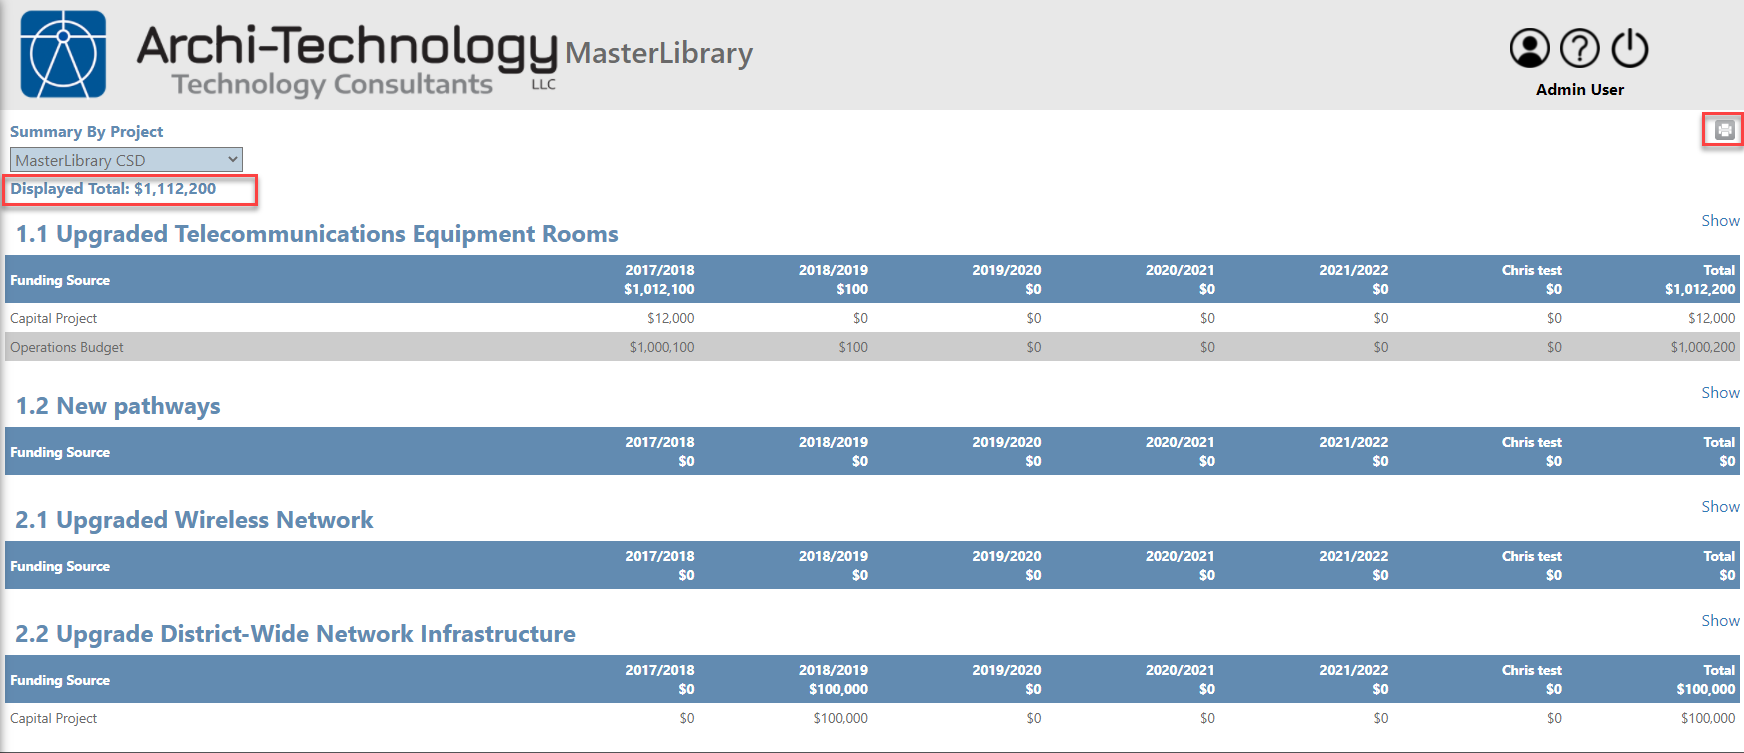
Task: Open the help question mark icon
Action: point(1580,48)
